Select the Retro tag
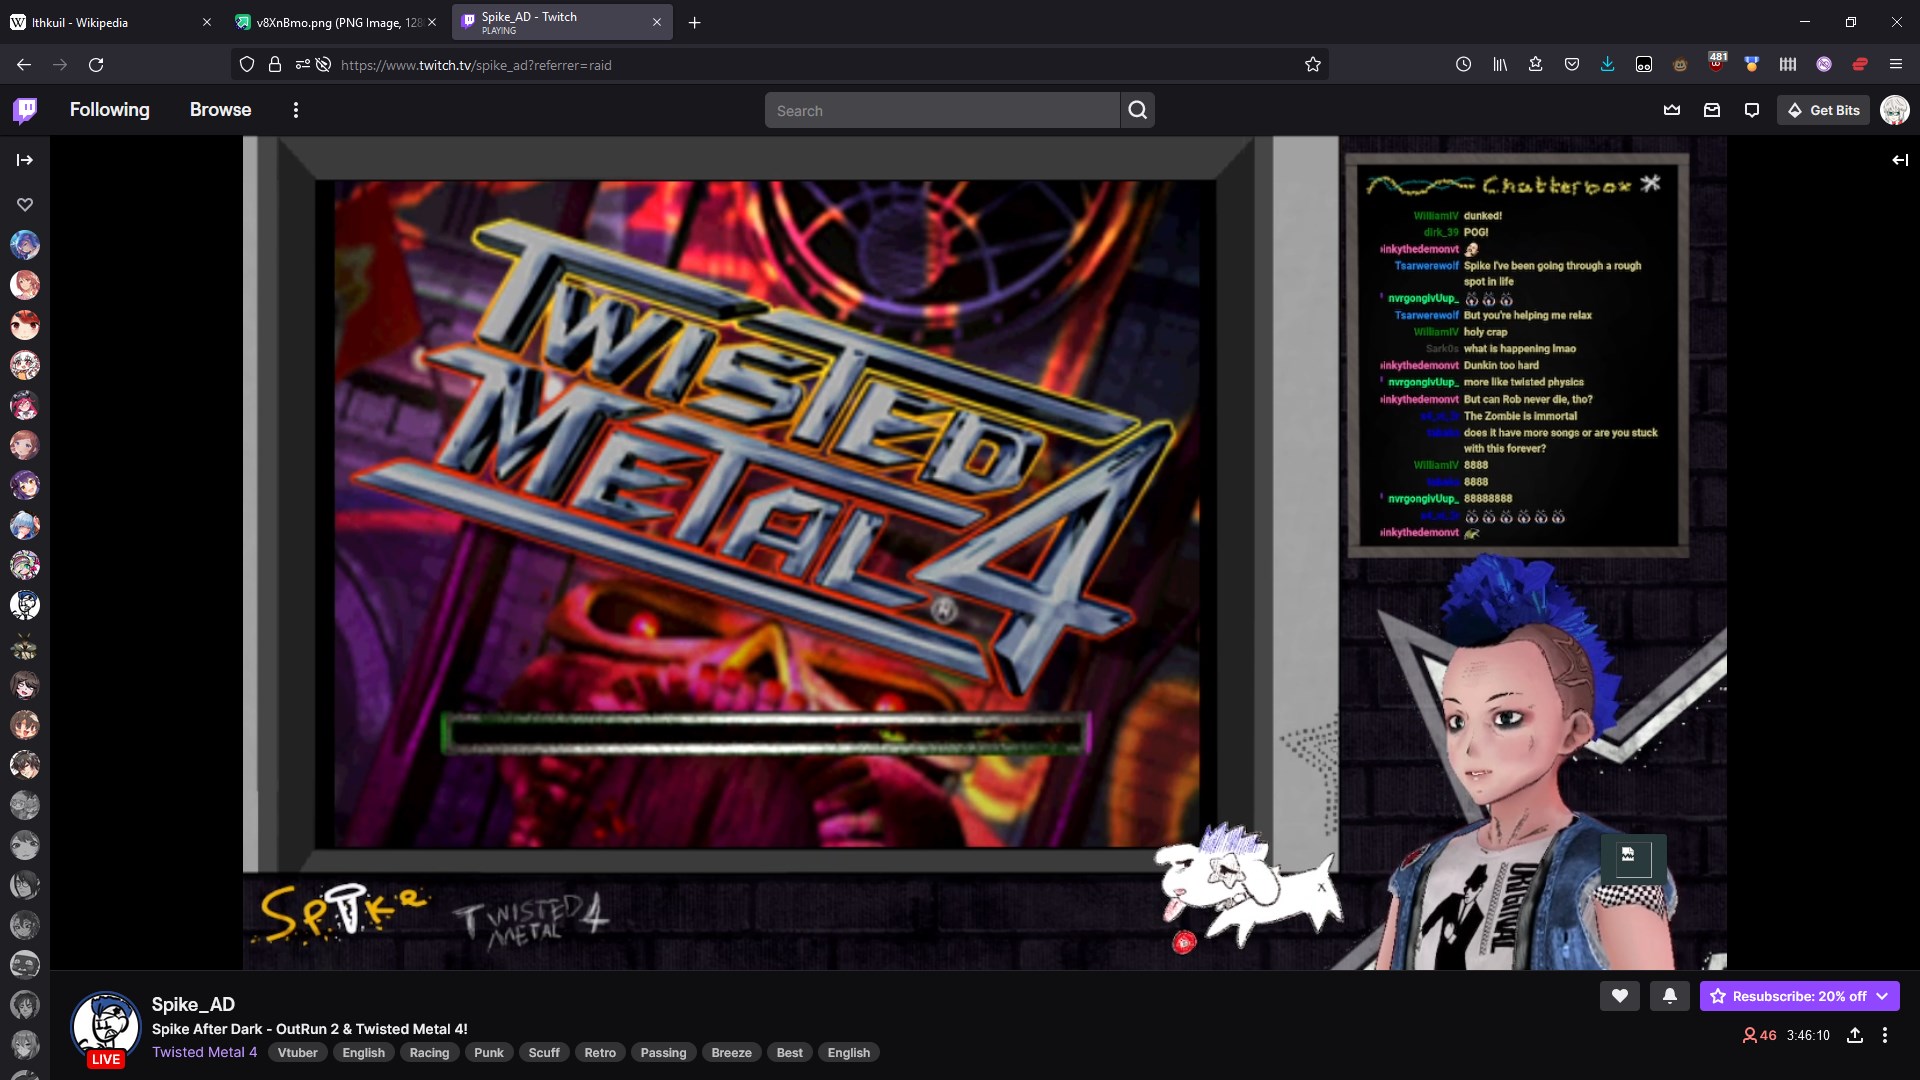The height and width of the screenshot is (1080, 1920). (600, 1052)
